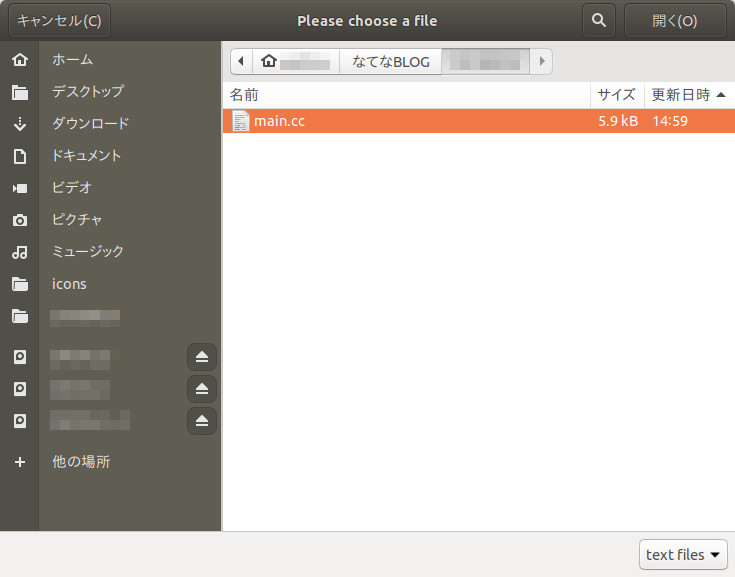This screenshot has width=735, height=577.
Task: Click the home icon in the path bar
Action: tap(269, 61)
